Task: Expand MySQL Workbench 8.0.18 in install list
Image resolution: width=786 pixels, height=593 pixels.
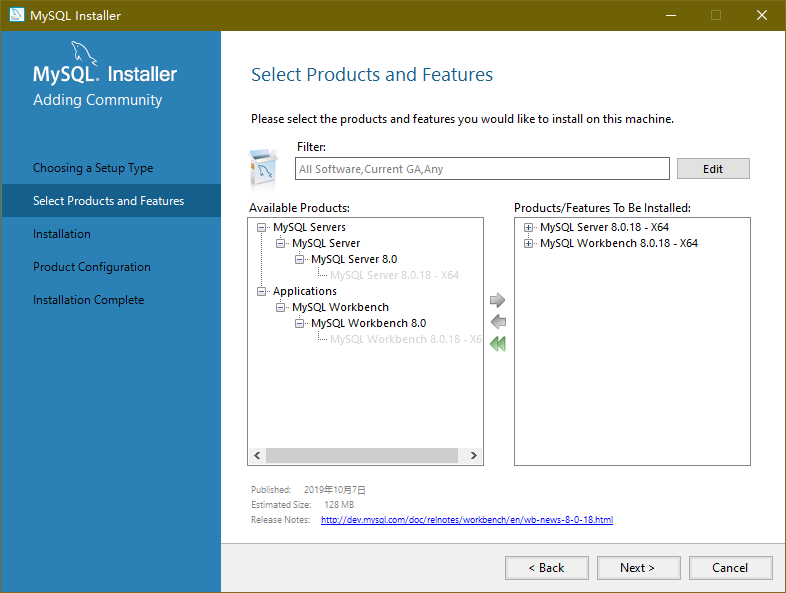Action: 529,243
